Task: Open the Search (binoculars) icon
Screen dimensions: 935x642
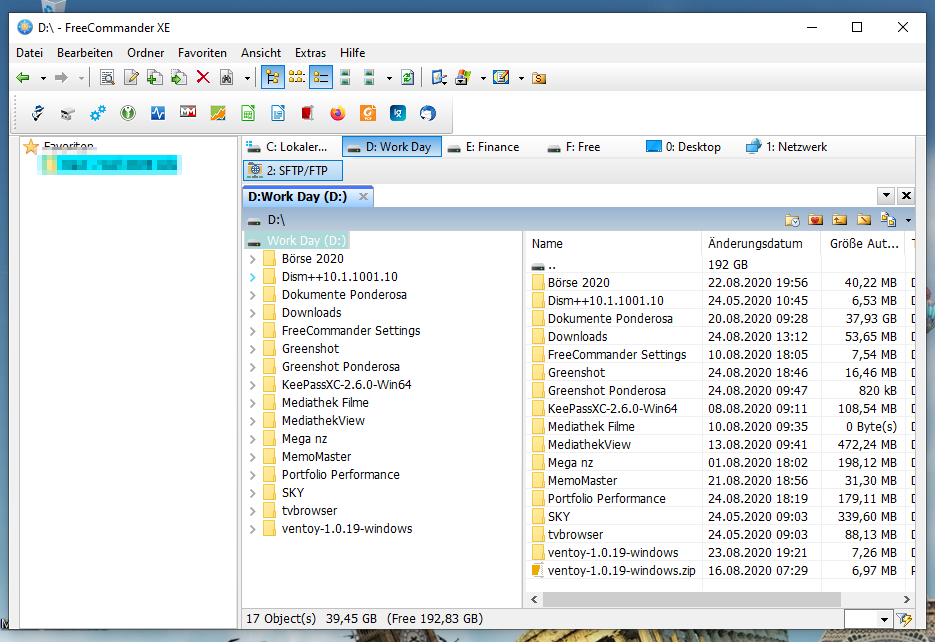Action: (x=227, y=77)
